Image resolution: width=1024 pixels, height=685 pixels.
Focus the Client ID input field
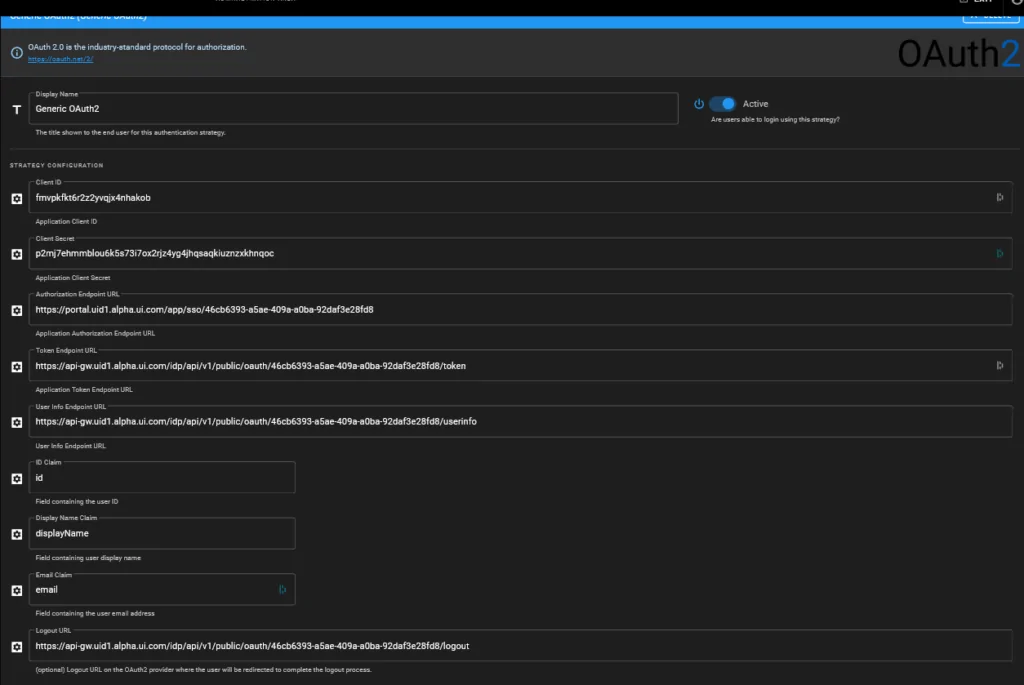pyautogui.click(x=520, y=197)
